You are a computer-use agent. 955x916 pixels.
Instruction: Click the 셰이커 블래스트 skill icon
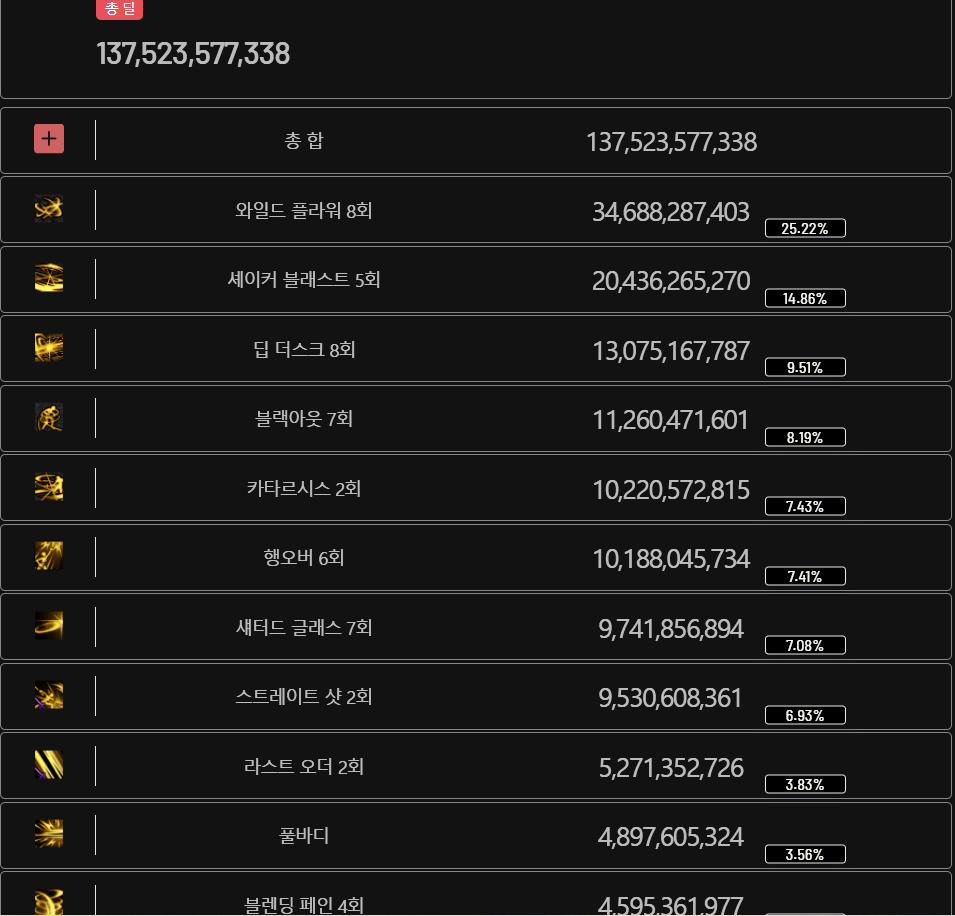pyautogui.click(x=49, y=278)
